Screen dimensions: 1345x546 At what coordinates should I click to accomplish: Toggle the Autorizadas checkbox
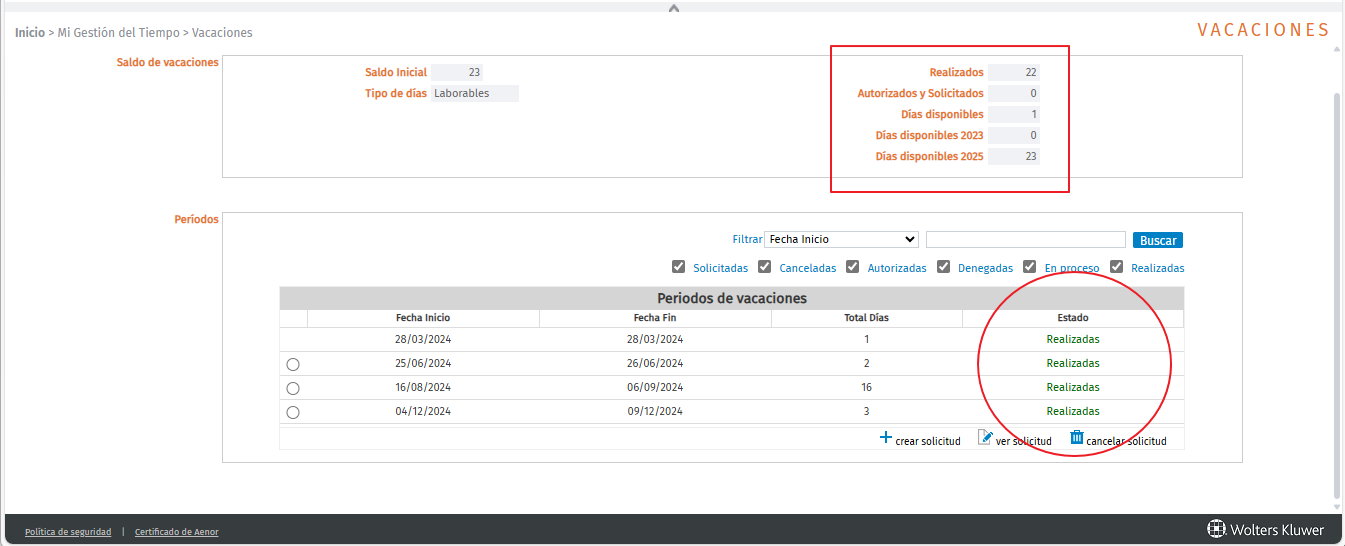point(853,267)
